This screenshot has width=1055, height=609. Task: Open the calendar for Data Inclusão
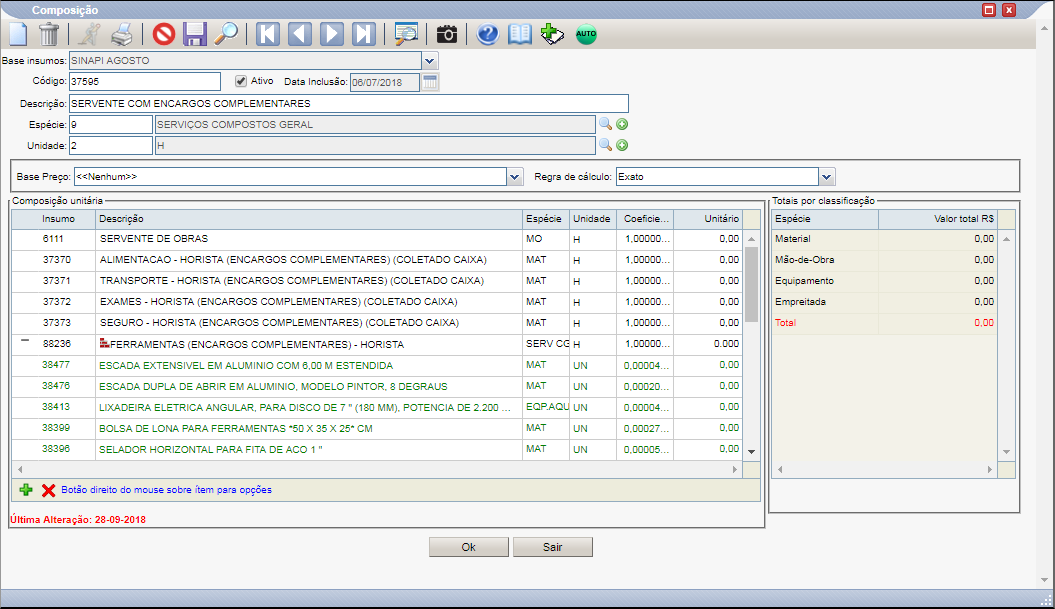(x=430, y=82)
